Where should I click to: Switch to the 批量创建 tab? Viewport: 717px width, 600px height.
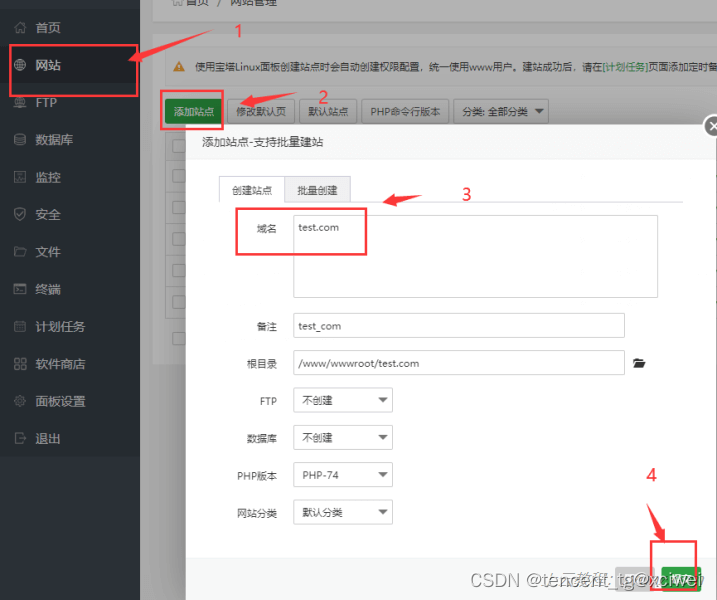click(317, 189)
